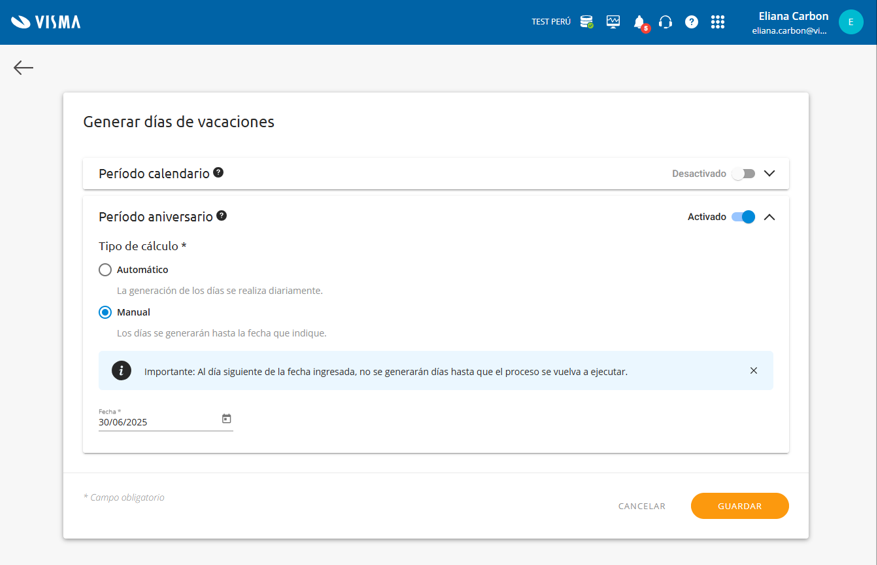Disable the Período aniversario switch
Screen dimensions: 877x565
[x=743, y=217]
